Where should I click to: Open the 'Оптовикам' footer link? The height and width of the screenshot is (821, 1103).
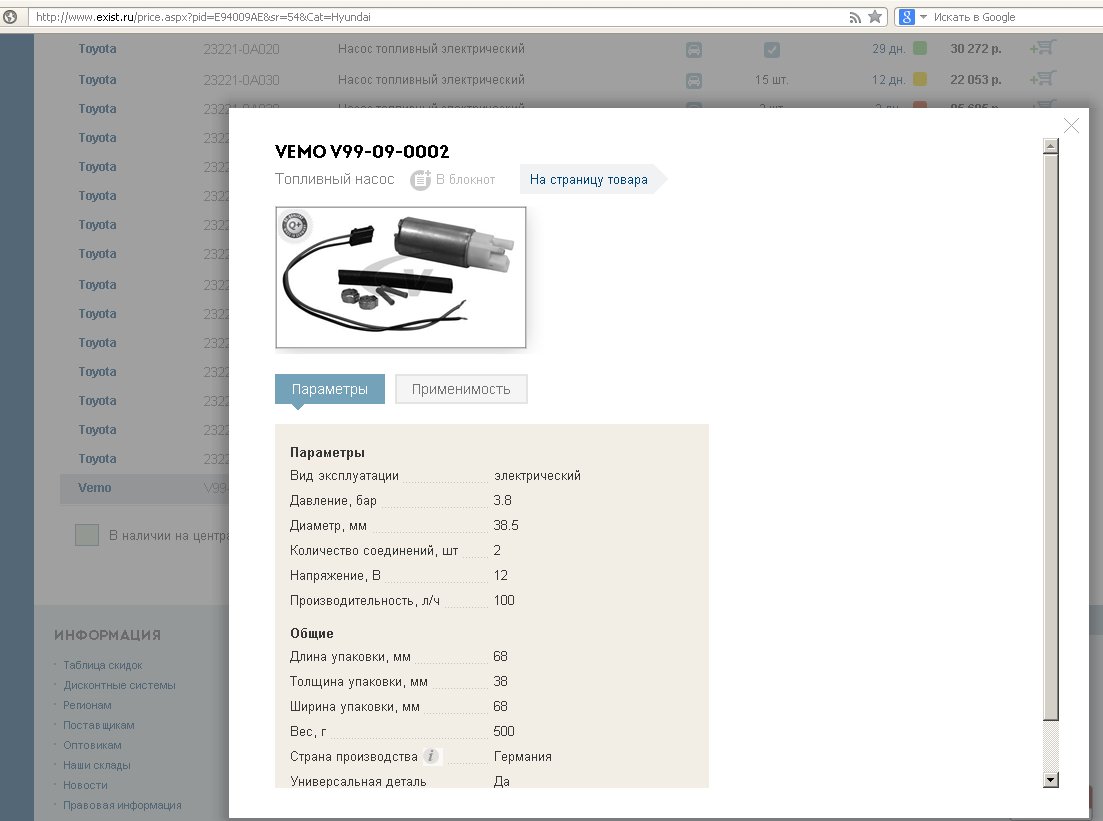click(x=92, y=745)
